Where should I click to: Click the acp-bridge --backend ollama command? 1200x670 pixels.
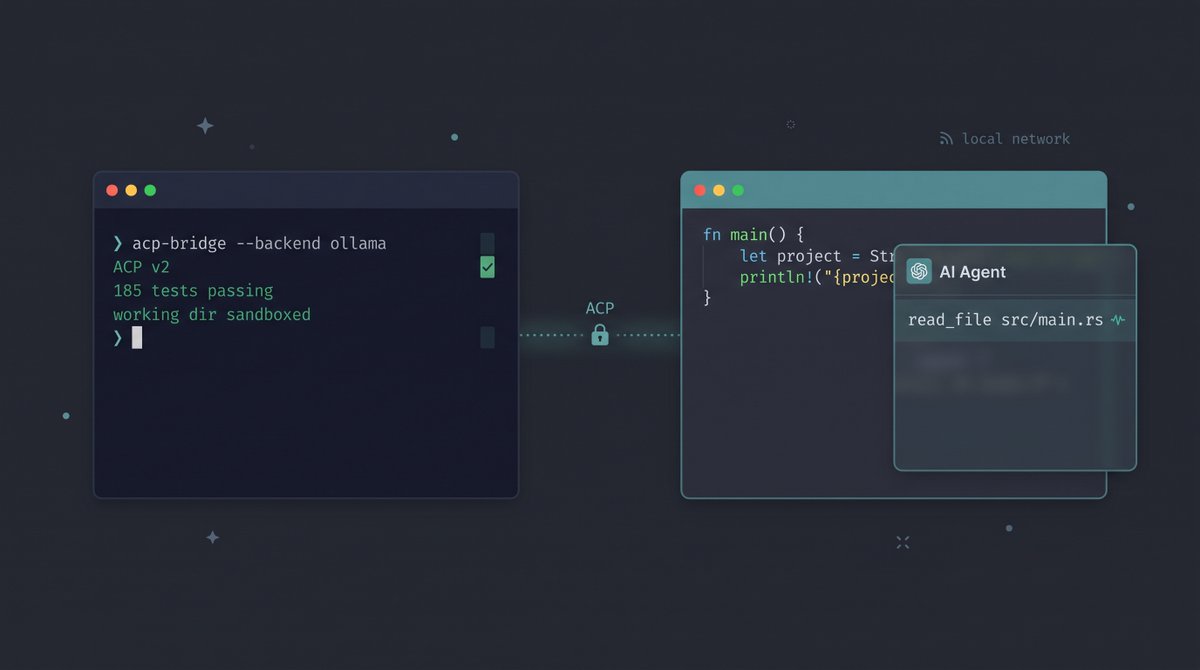259,243
